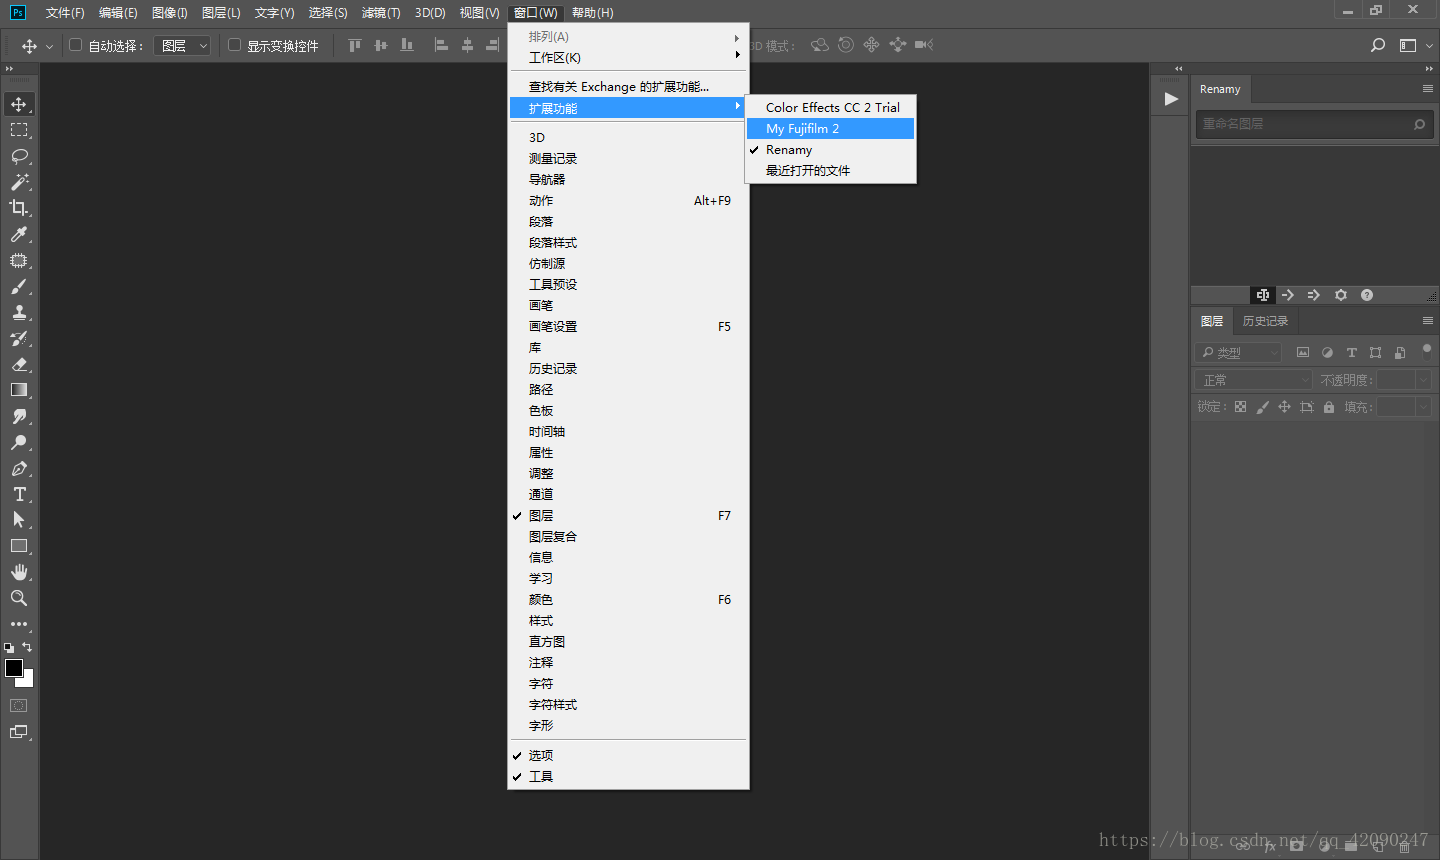Open the Auto-Select 图层 dropdown
Image resolution: width=1440 pixels, height=860 pixels.
coord(182,45)
